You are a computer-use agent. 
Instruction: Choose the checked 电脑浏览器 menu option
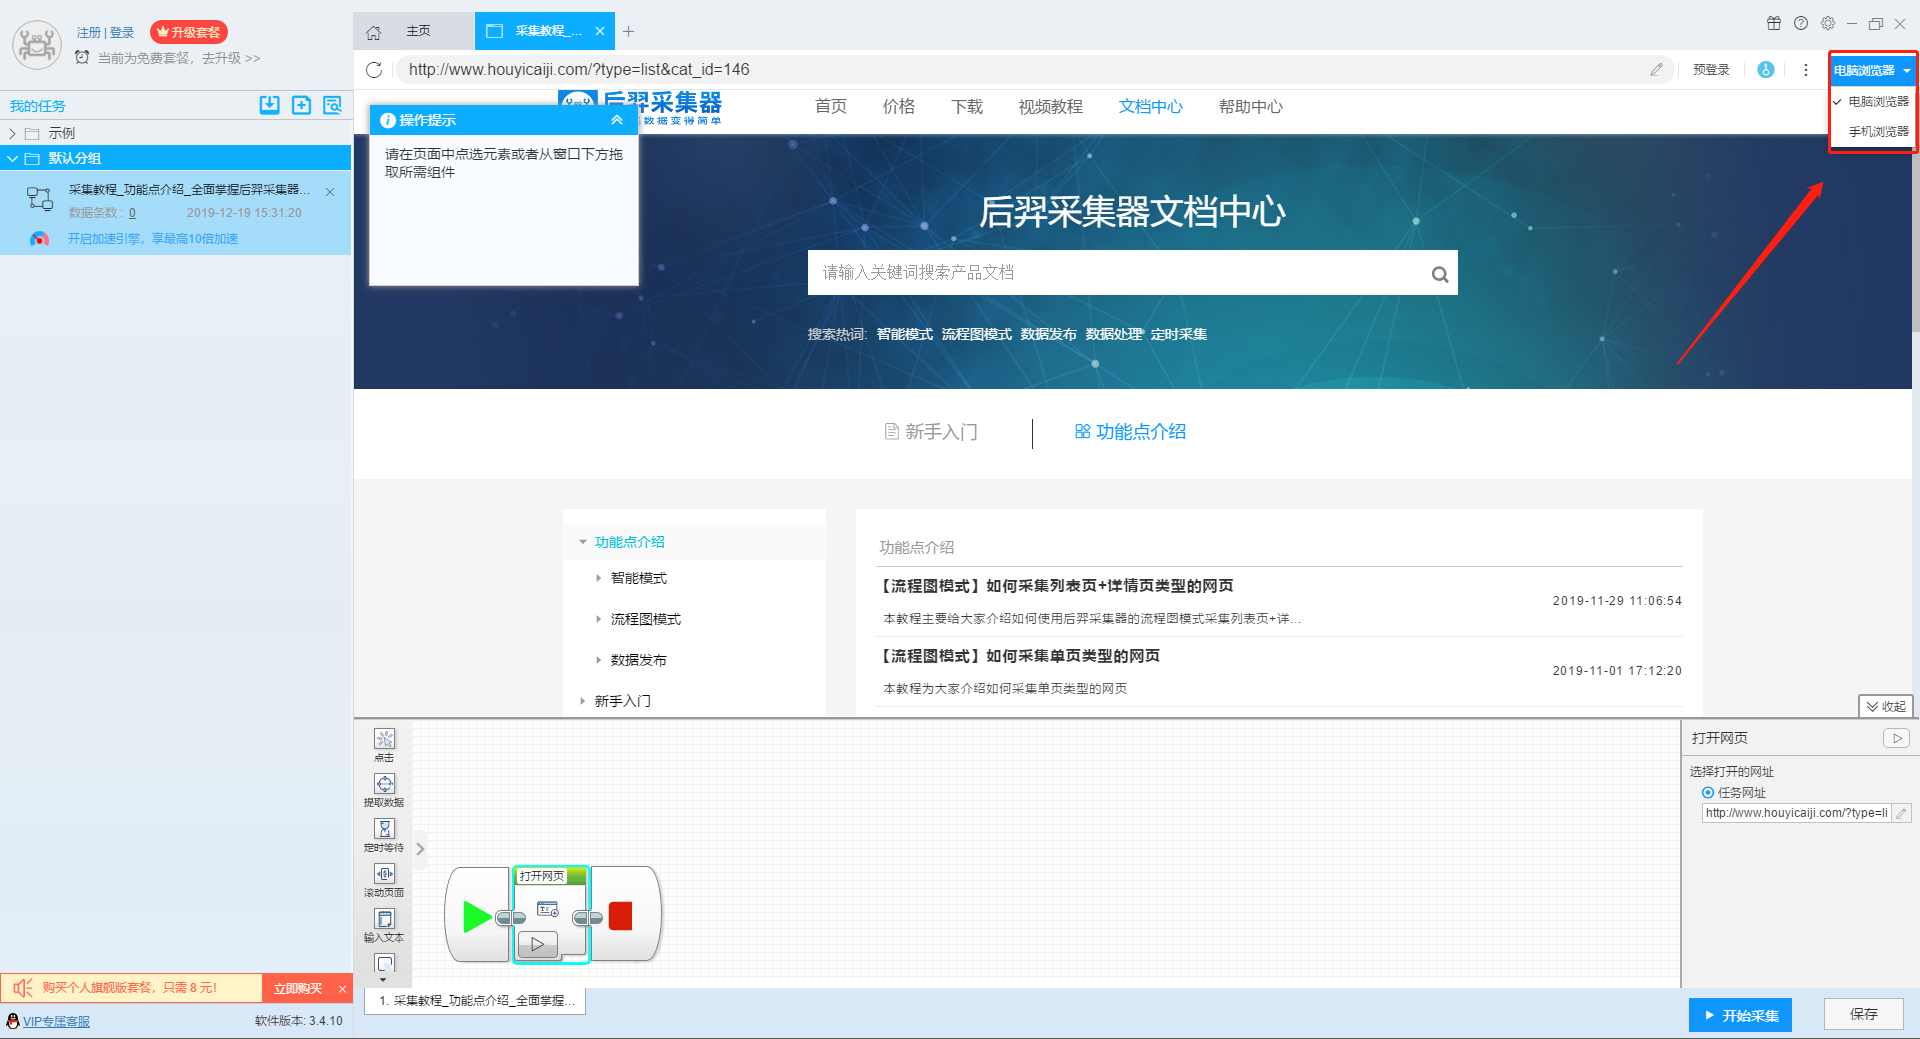click(x=1872, y=101)
